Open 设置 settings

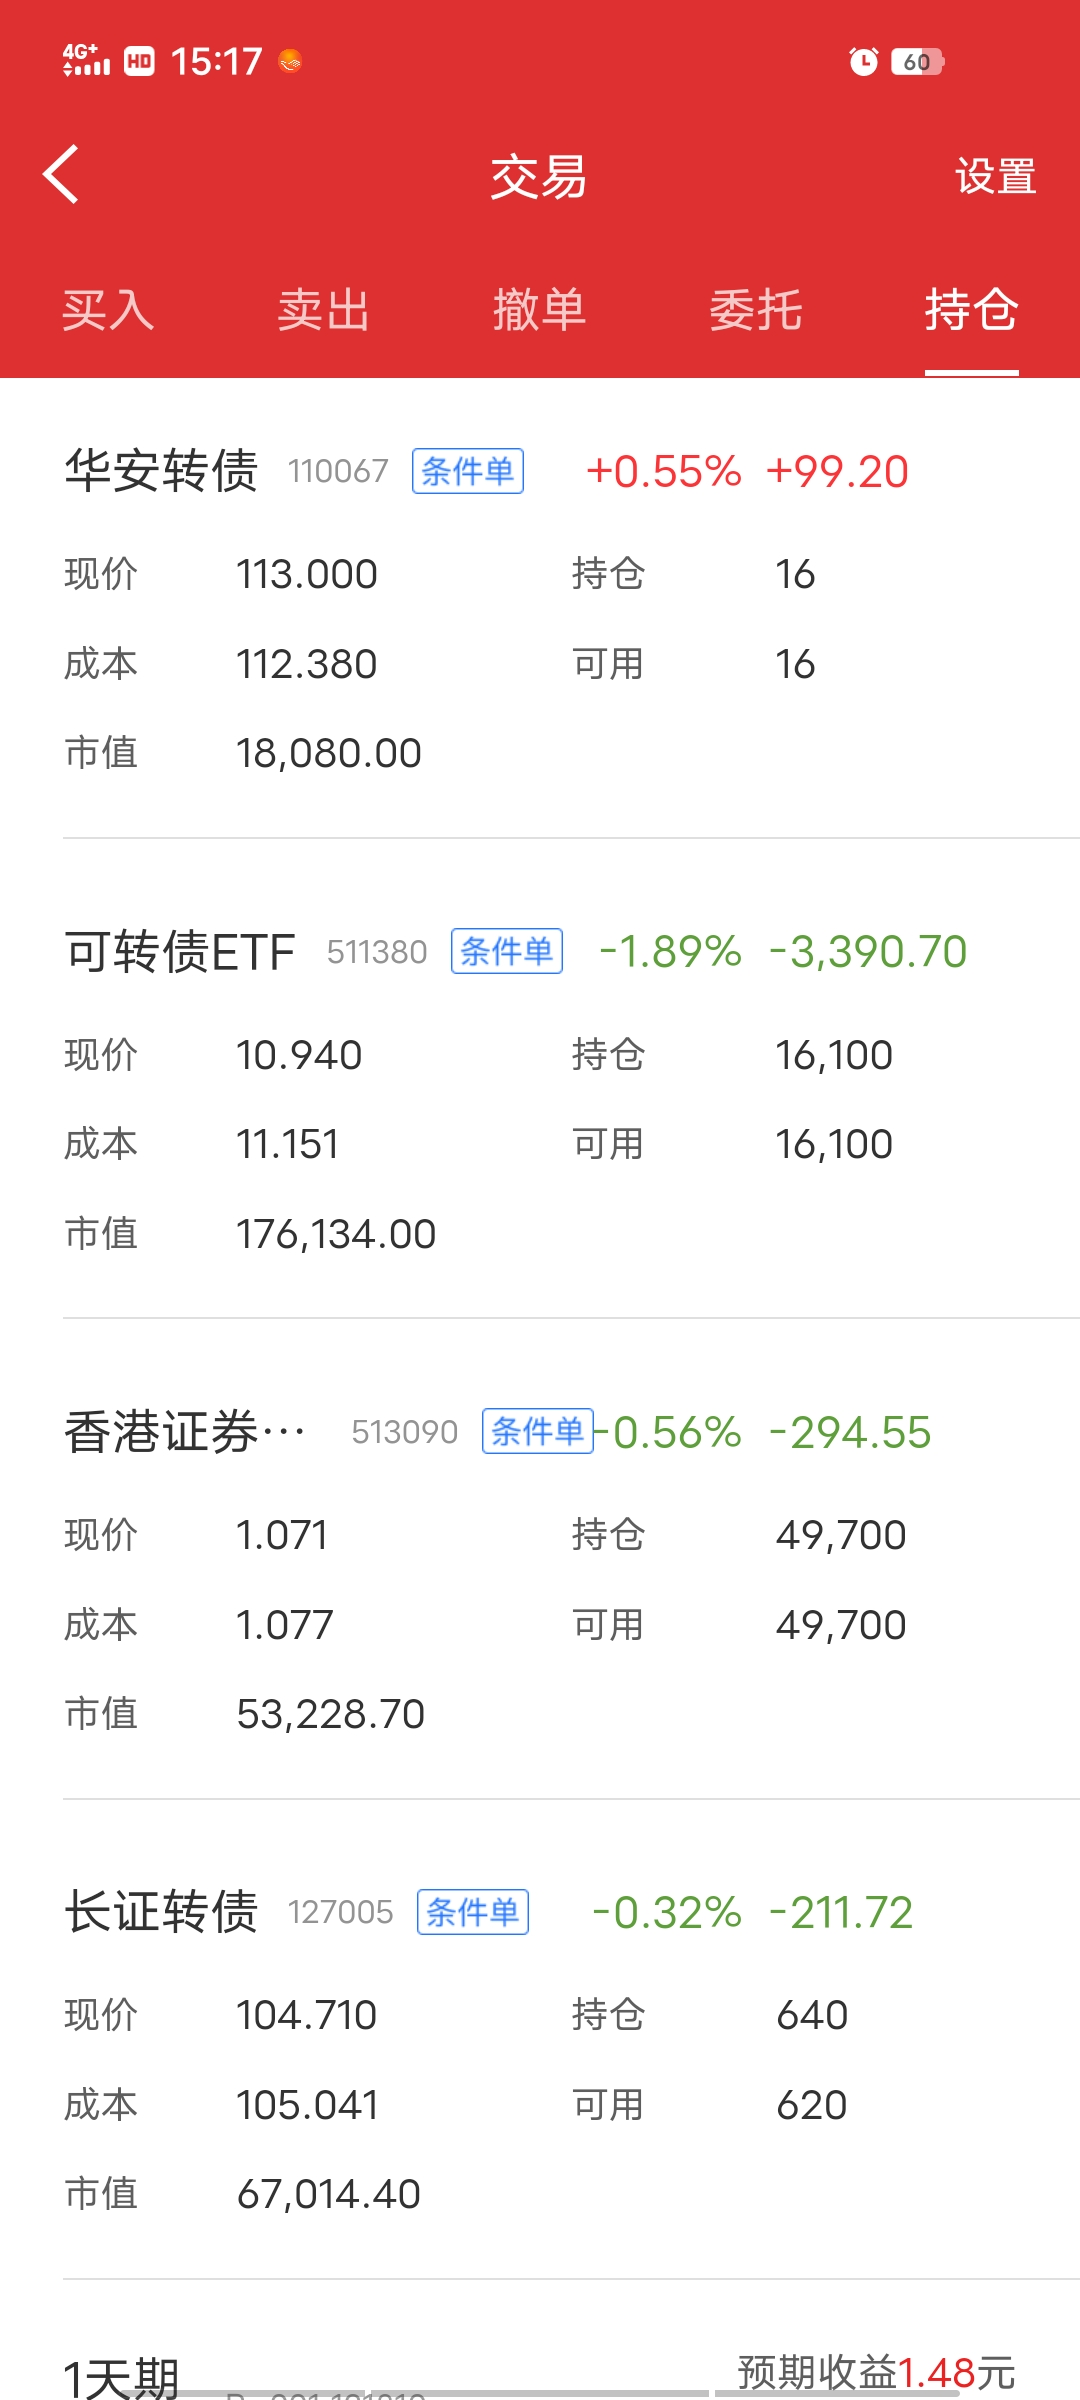point(995,177)
